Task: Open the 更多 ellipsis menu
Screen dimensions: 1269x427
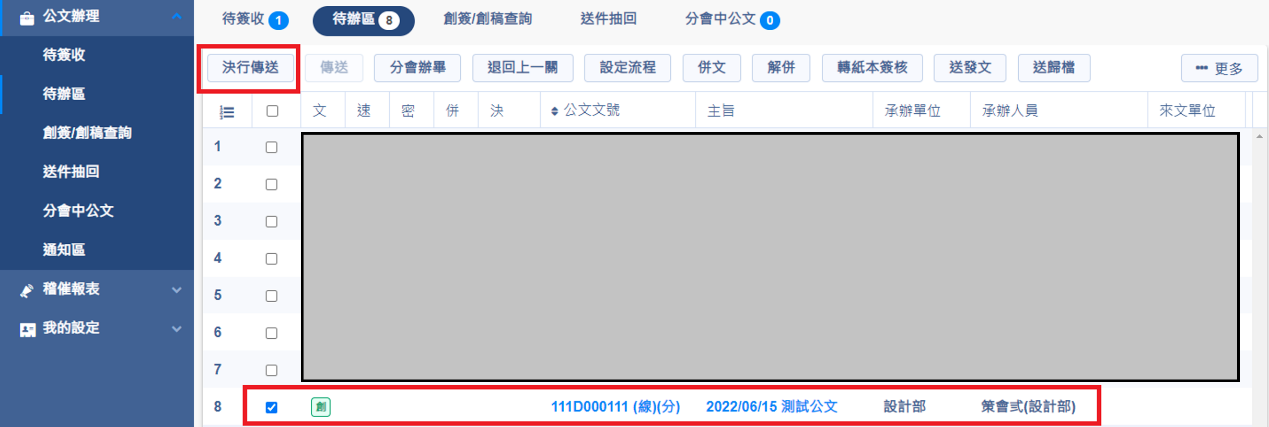Action: click(x=1219, y=68)
